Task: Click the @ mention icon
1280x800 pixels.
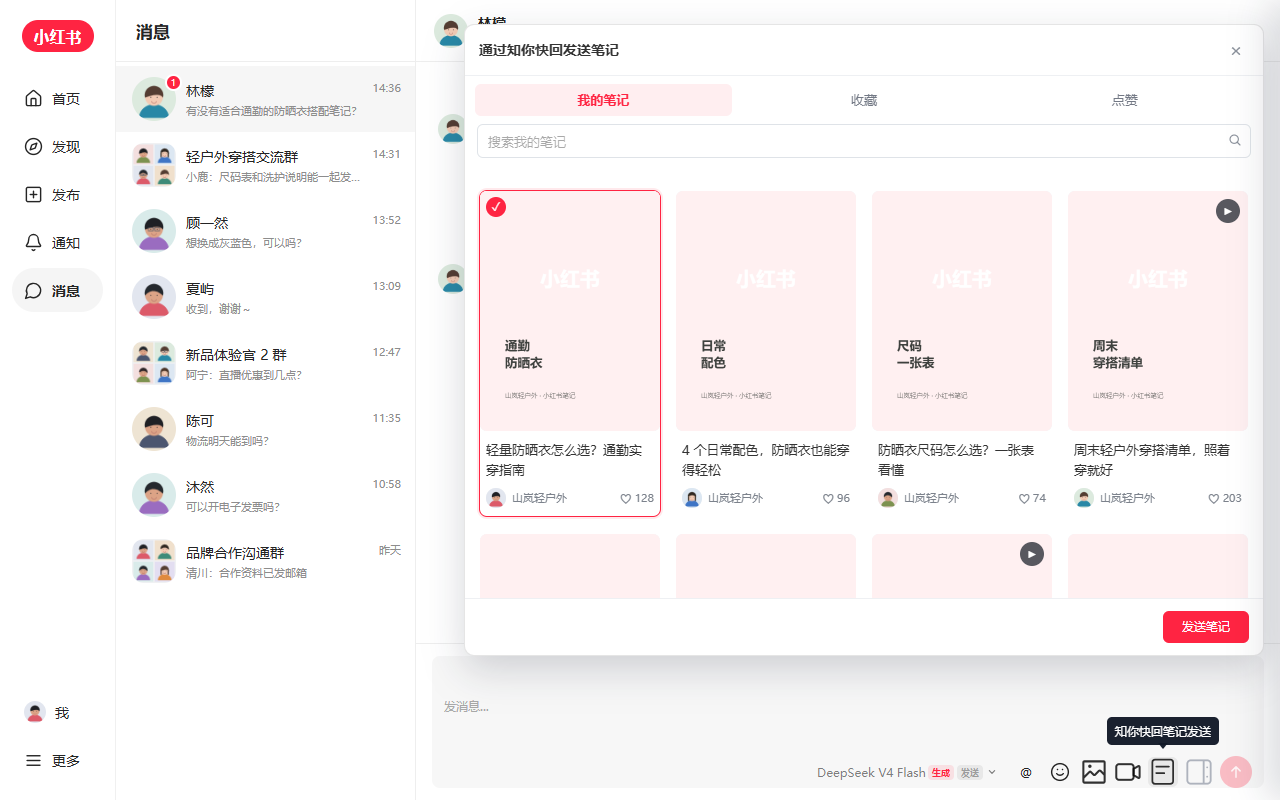Action: point(1026,772)
